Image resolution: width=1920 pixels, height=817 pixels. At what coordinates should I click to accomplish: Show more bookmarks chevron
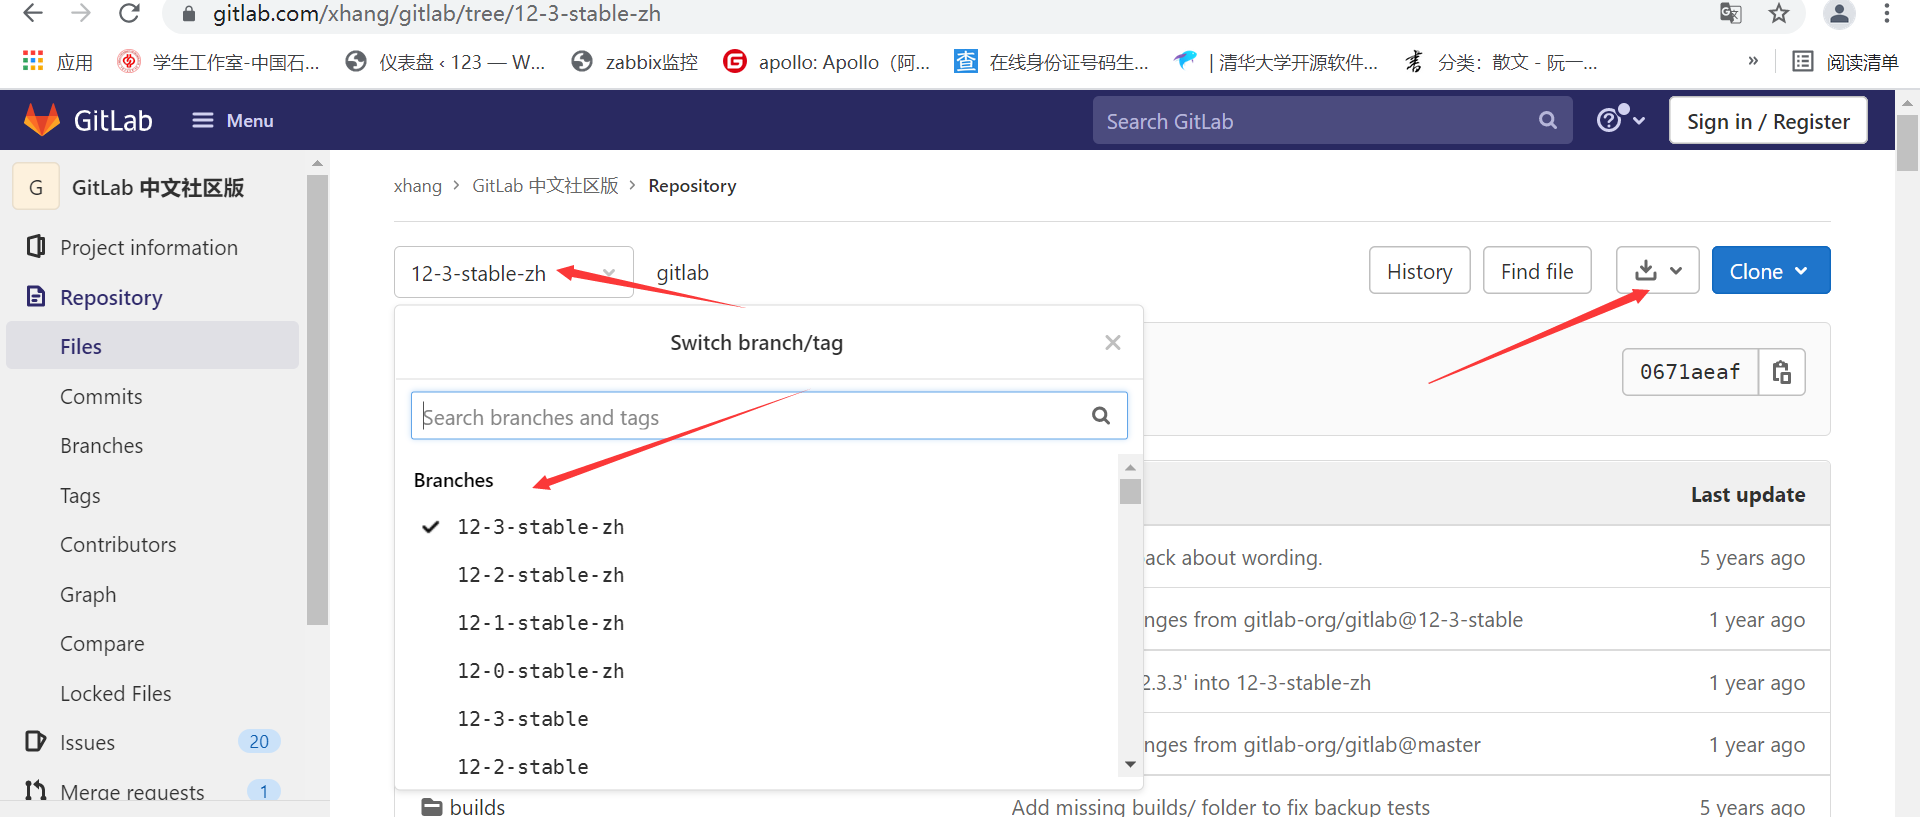1752,61
